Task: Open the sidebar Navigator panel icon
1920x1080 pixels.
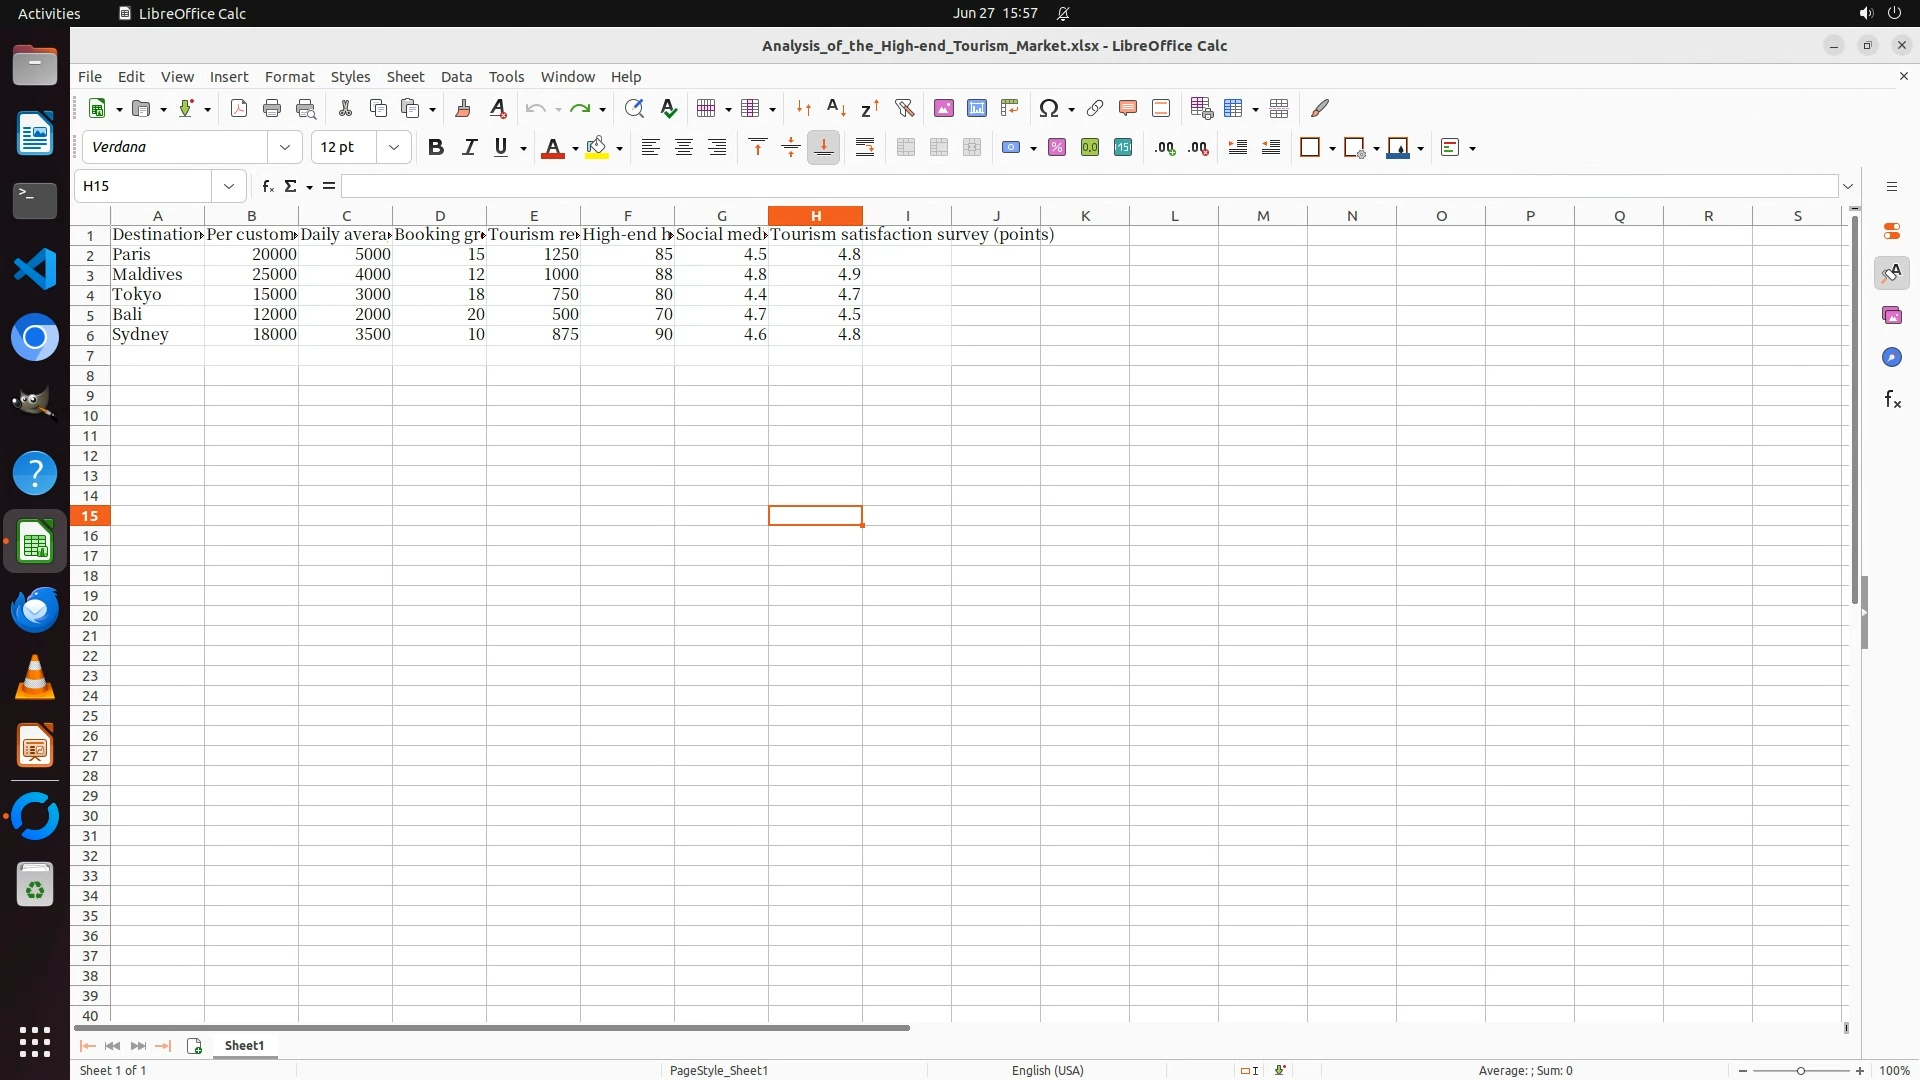Action: [1891, 357]
